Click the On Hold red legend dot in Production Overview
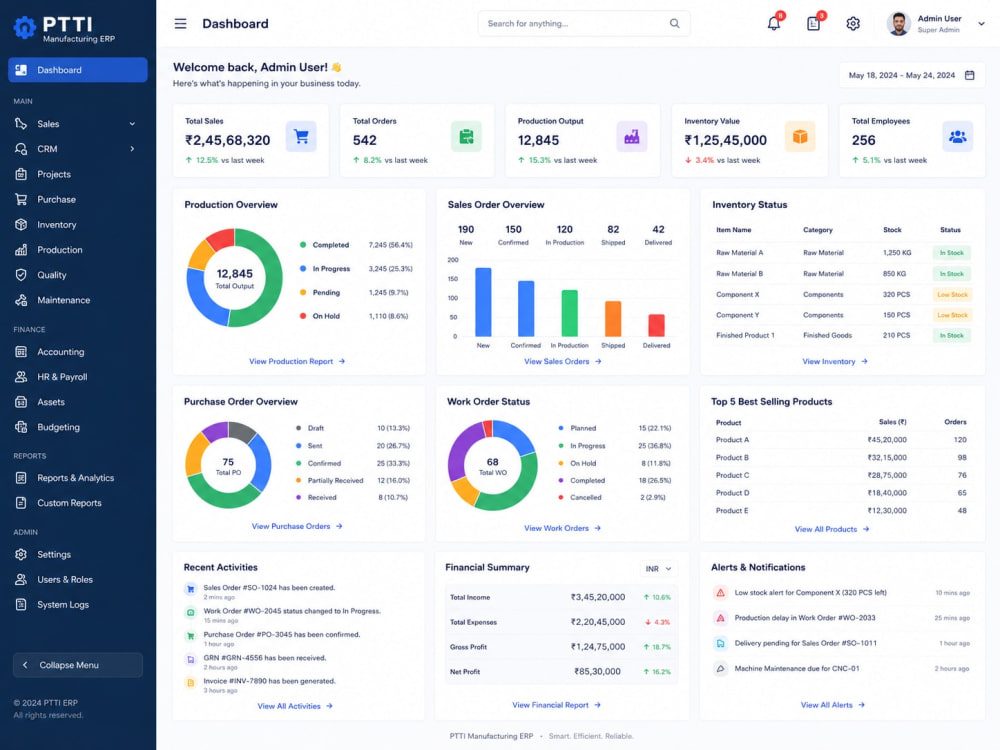1000x750 pixels. tap(302, 316)
